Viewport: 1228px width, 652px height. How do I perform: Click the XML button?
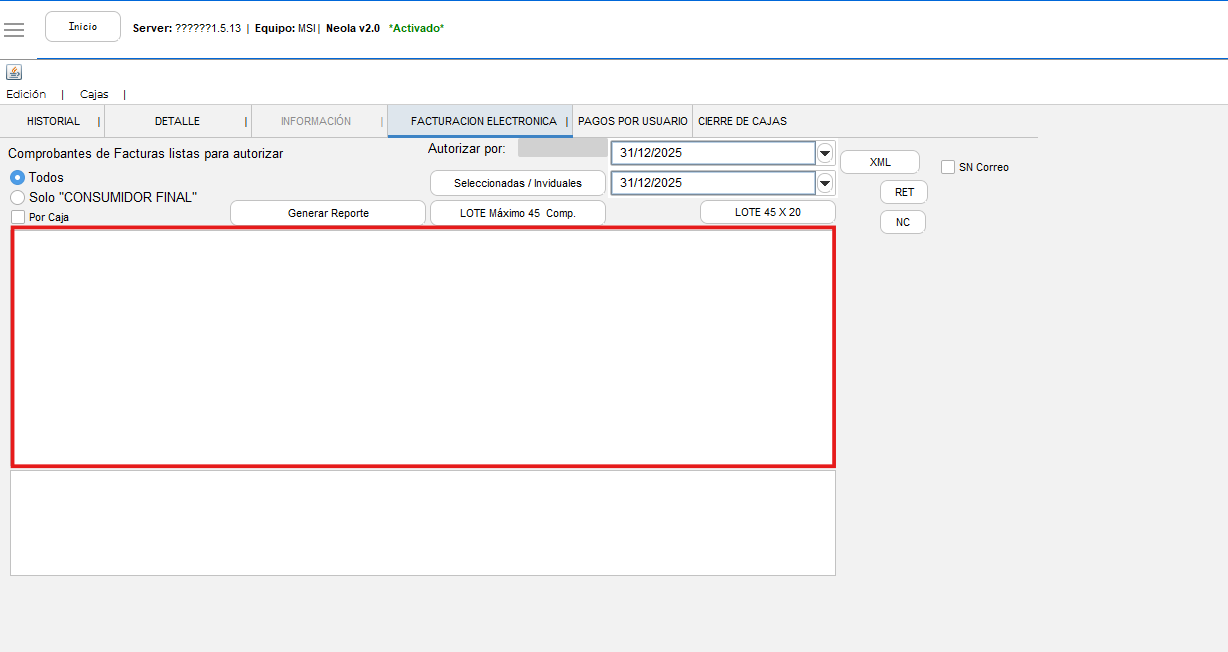[879, 162]
